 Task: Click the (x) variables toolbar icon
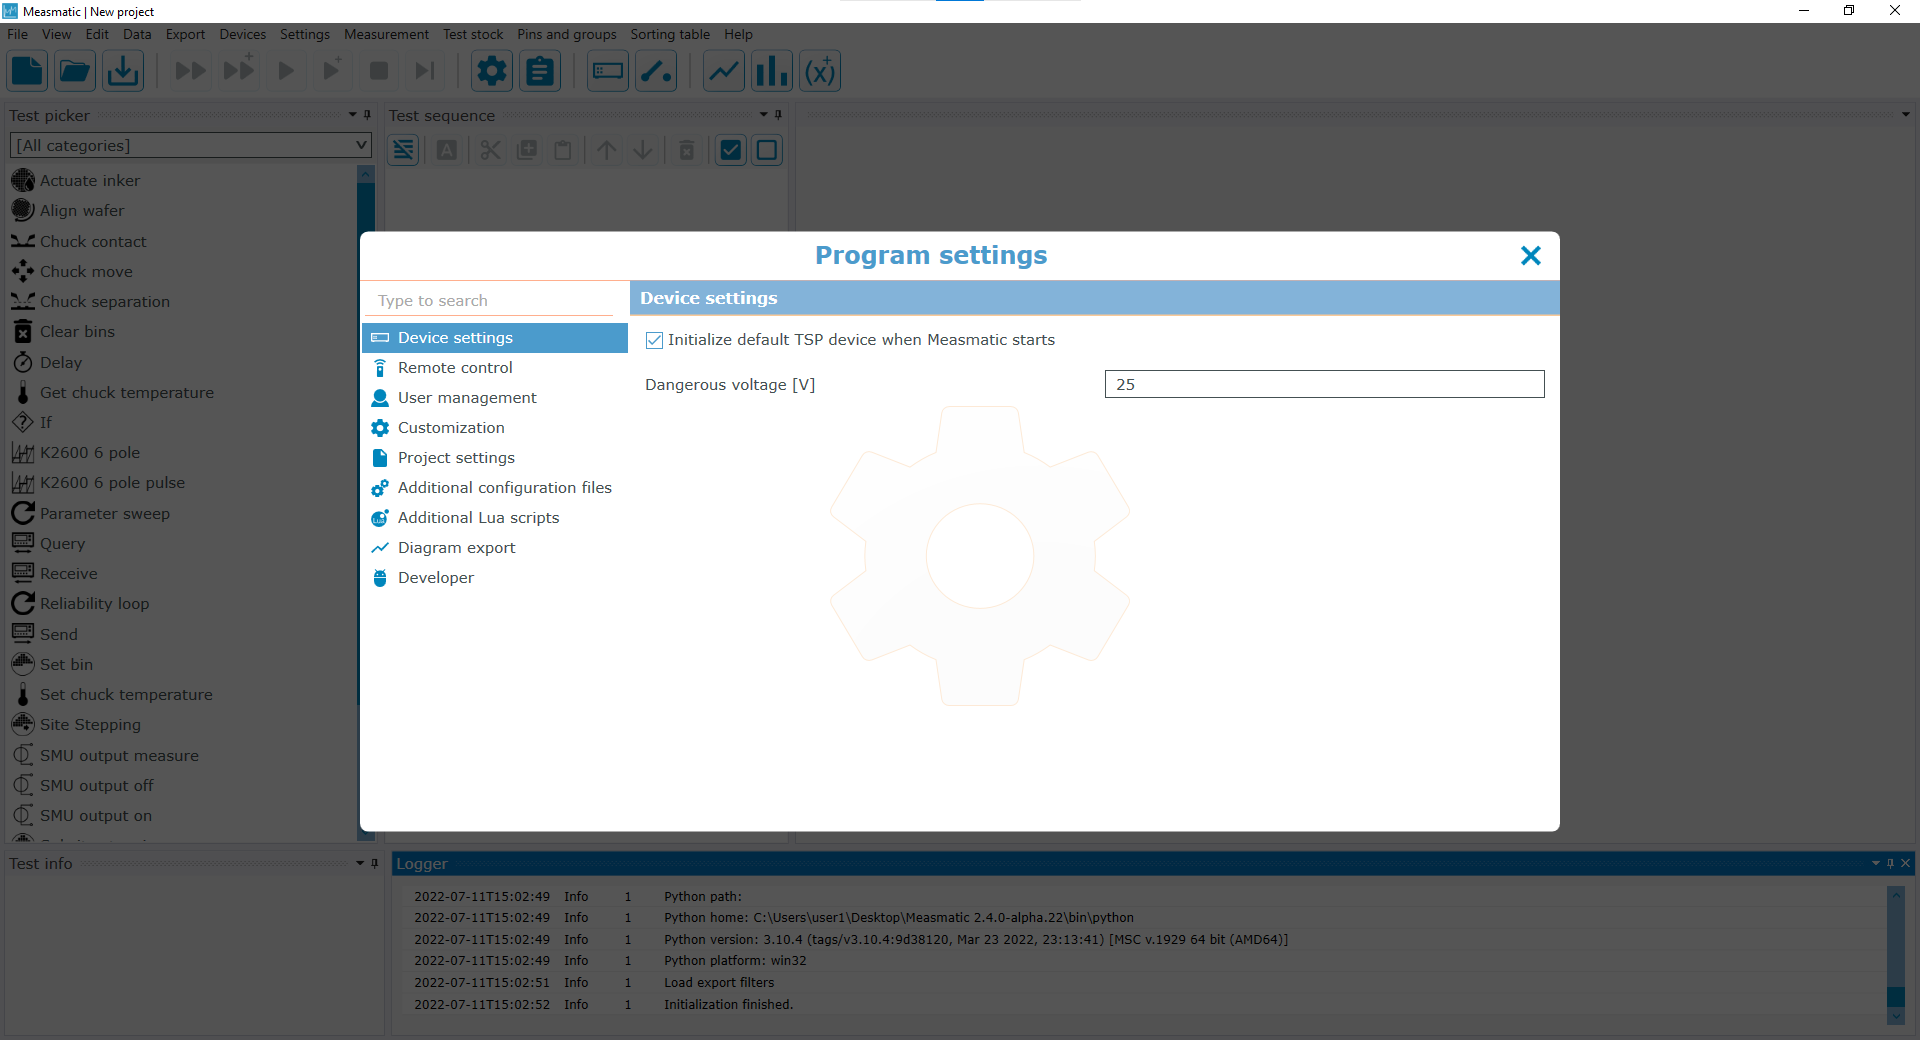coord(820,71)
